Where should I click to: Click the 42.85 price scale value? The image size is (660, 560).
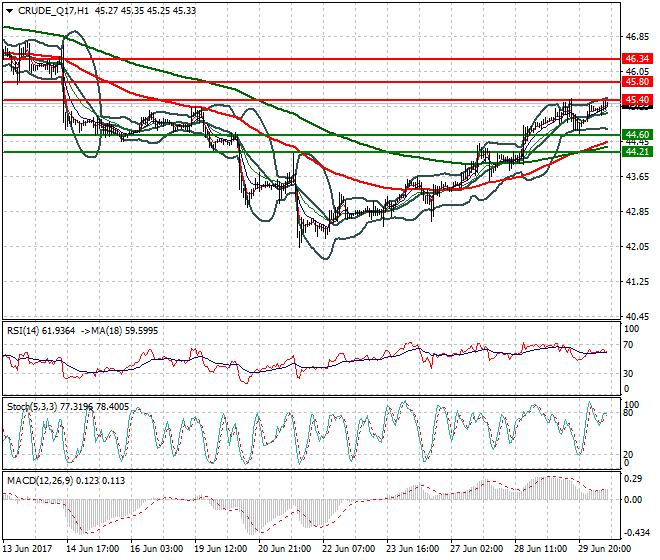click(x=637, y=211)
